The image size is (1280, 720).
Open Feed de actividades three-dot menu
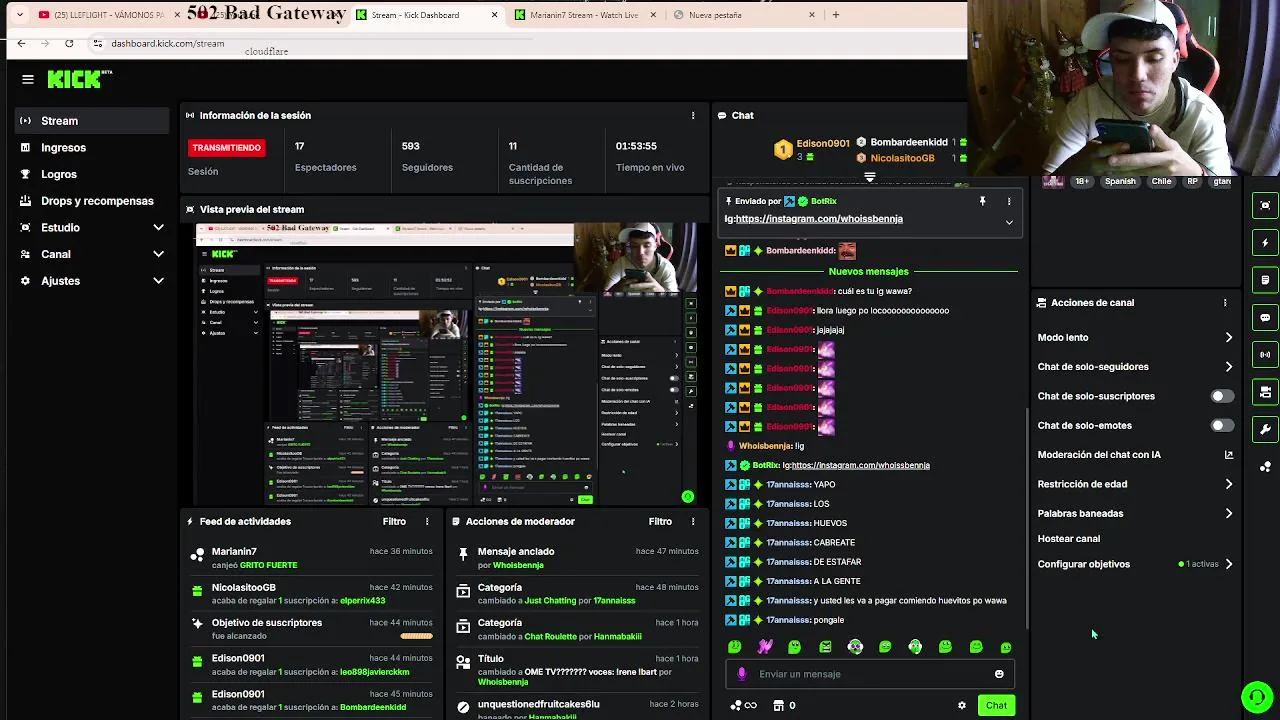(427, 521)
